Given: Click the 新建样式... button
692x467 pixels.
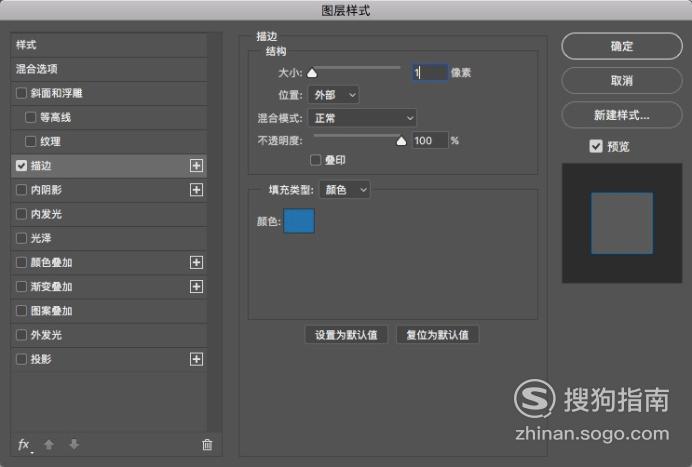Looking at the screenshot, I should pyautogui.click(x=622, y=115).
